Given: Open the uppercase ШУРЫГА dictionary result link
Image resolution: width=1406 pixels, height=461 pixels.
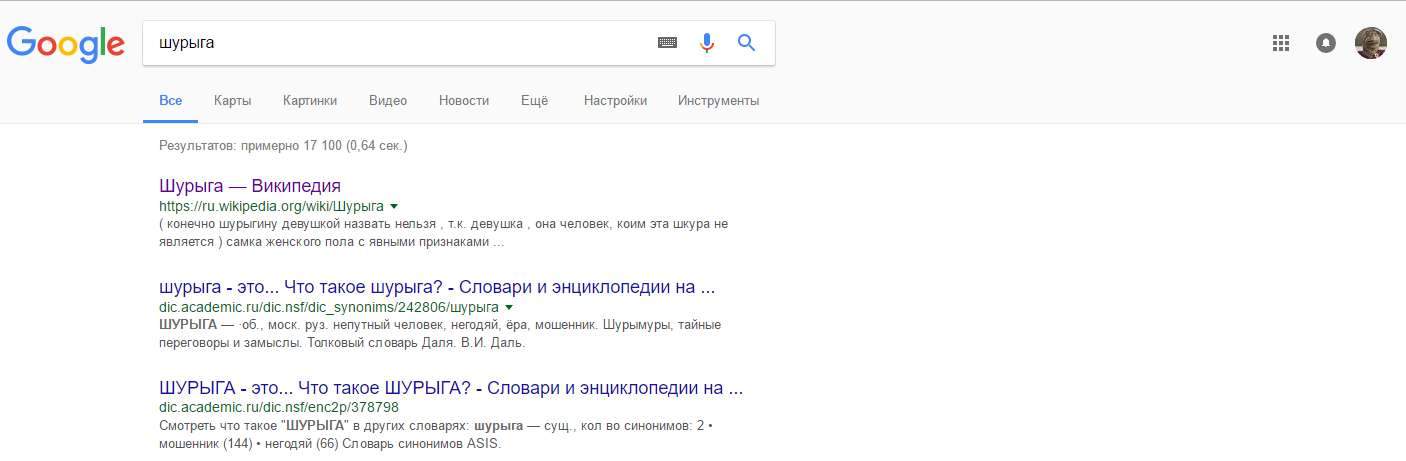Looking at the screenshot, I should pos(451,387).
